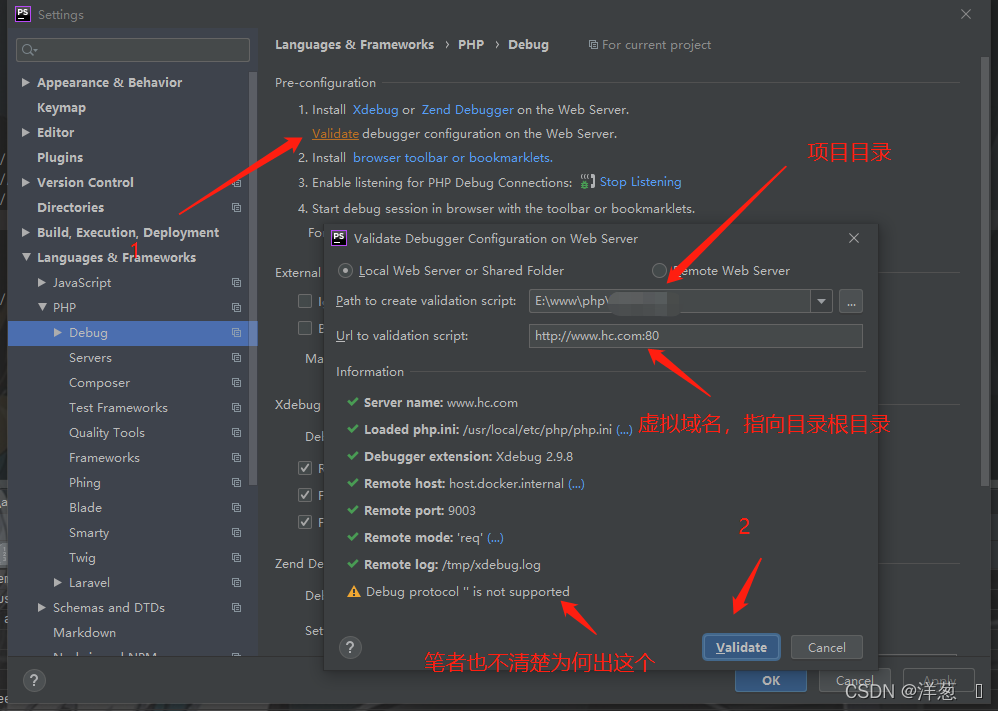Open help for the Validate Debugger dialog
Screen dimensions: 998x711
[x=350, y=647]
